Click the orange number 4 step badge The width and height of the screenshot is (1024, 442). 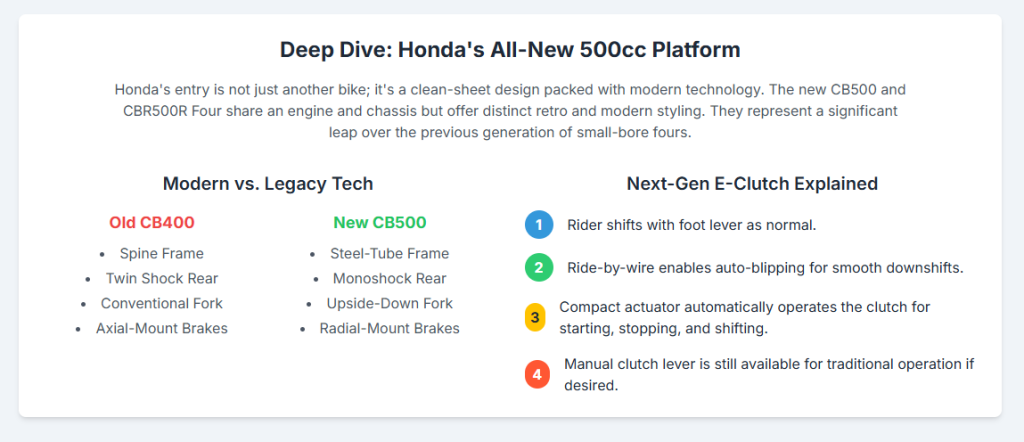[x=537, y=375]
